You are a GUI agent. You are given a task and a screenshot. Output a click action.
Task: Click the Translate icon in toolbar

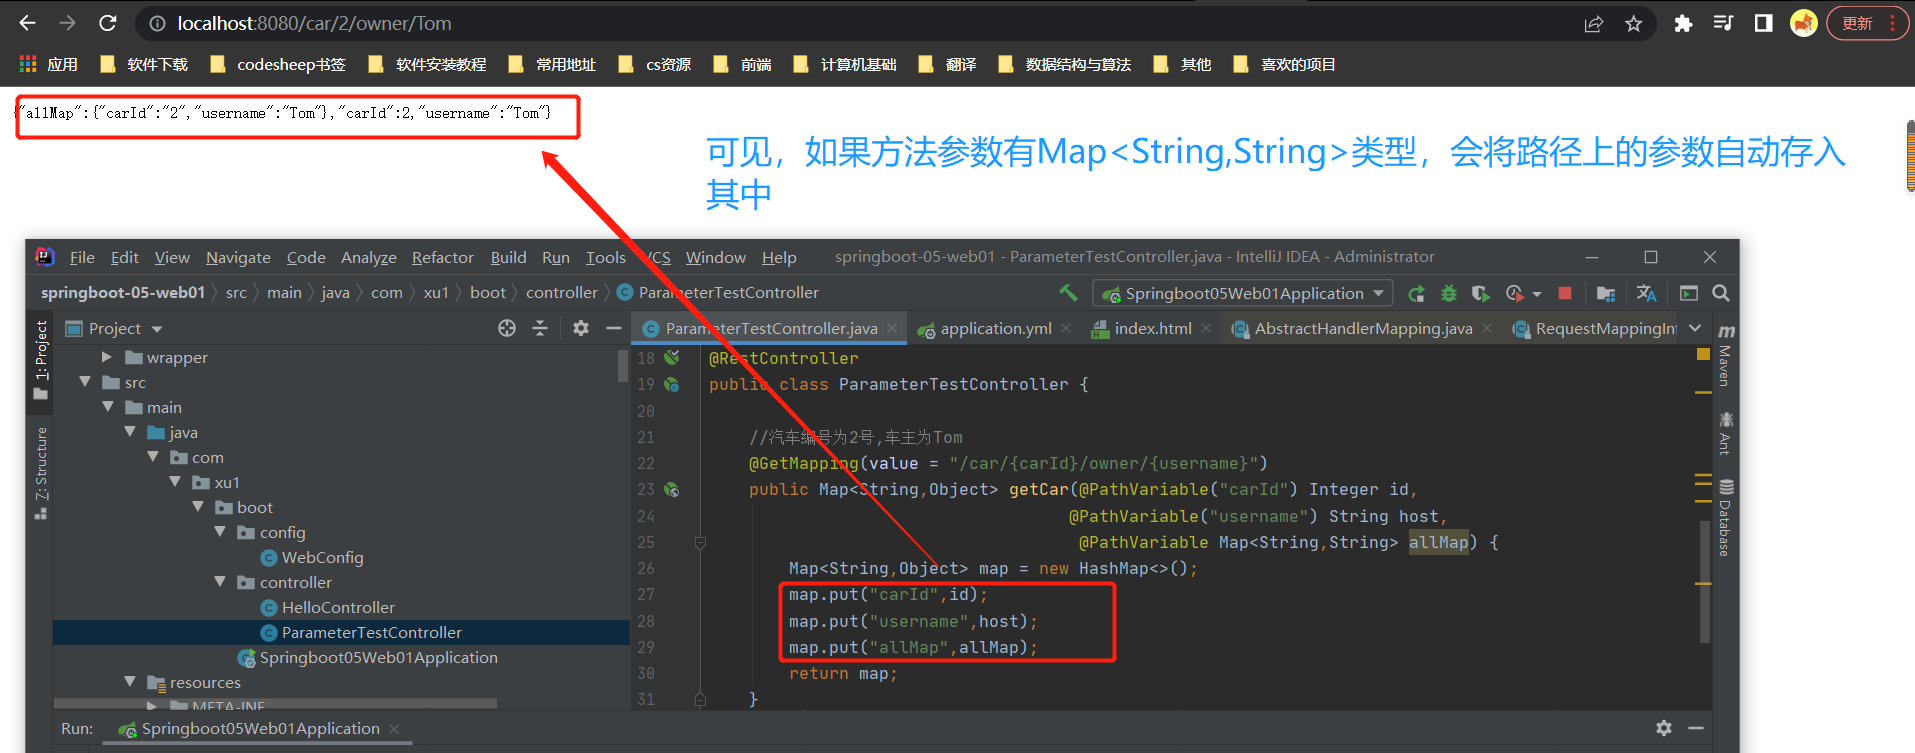point(1647,293)
